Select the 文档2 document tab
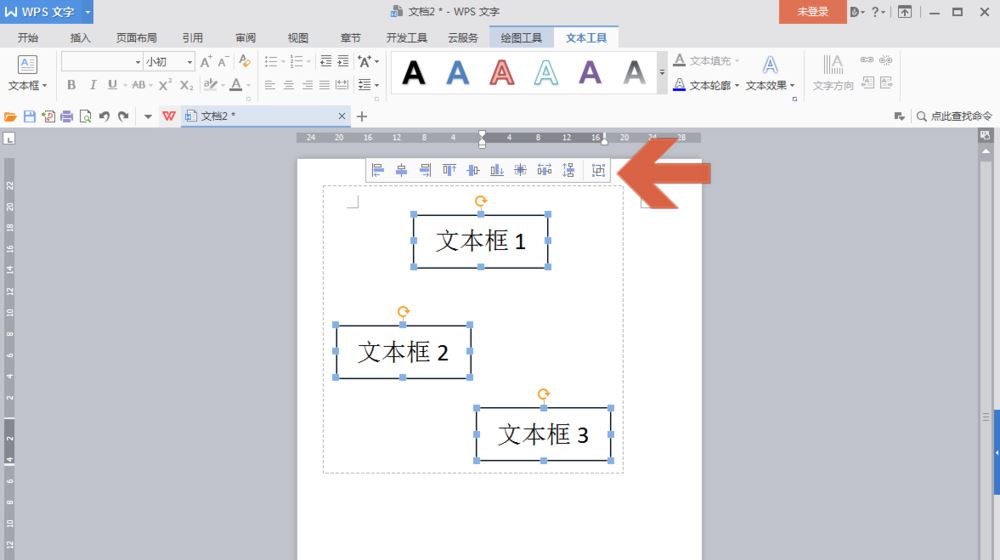1000x560 pixels. (265, 116)
